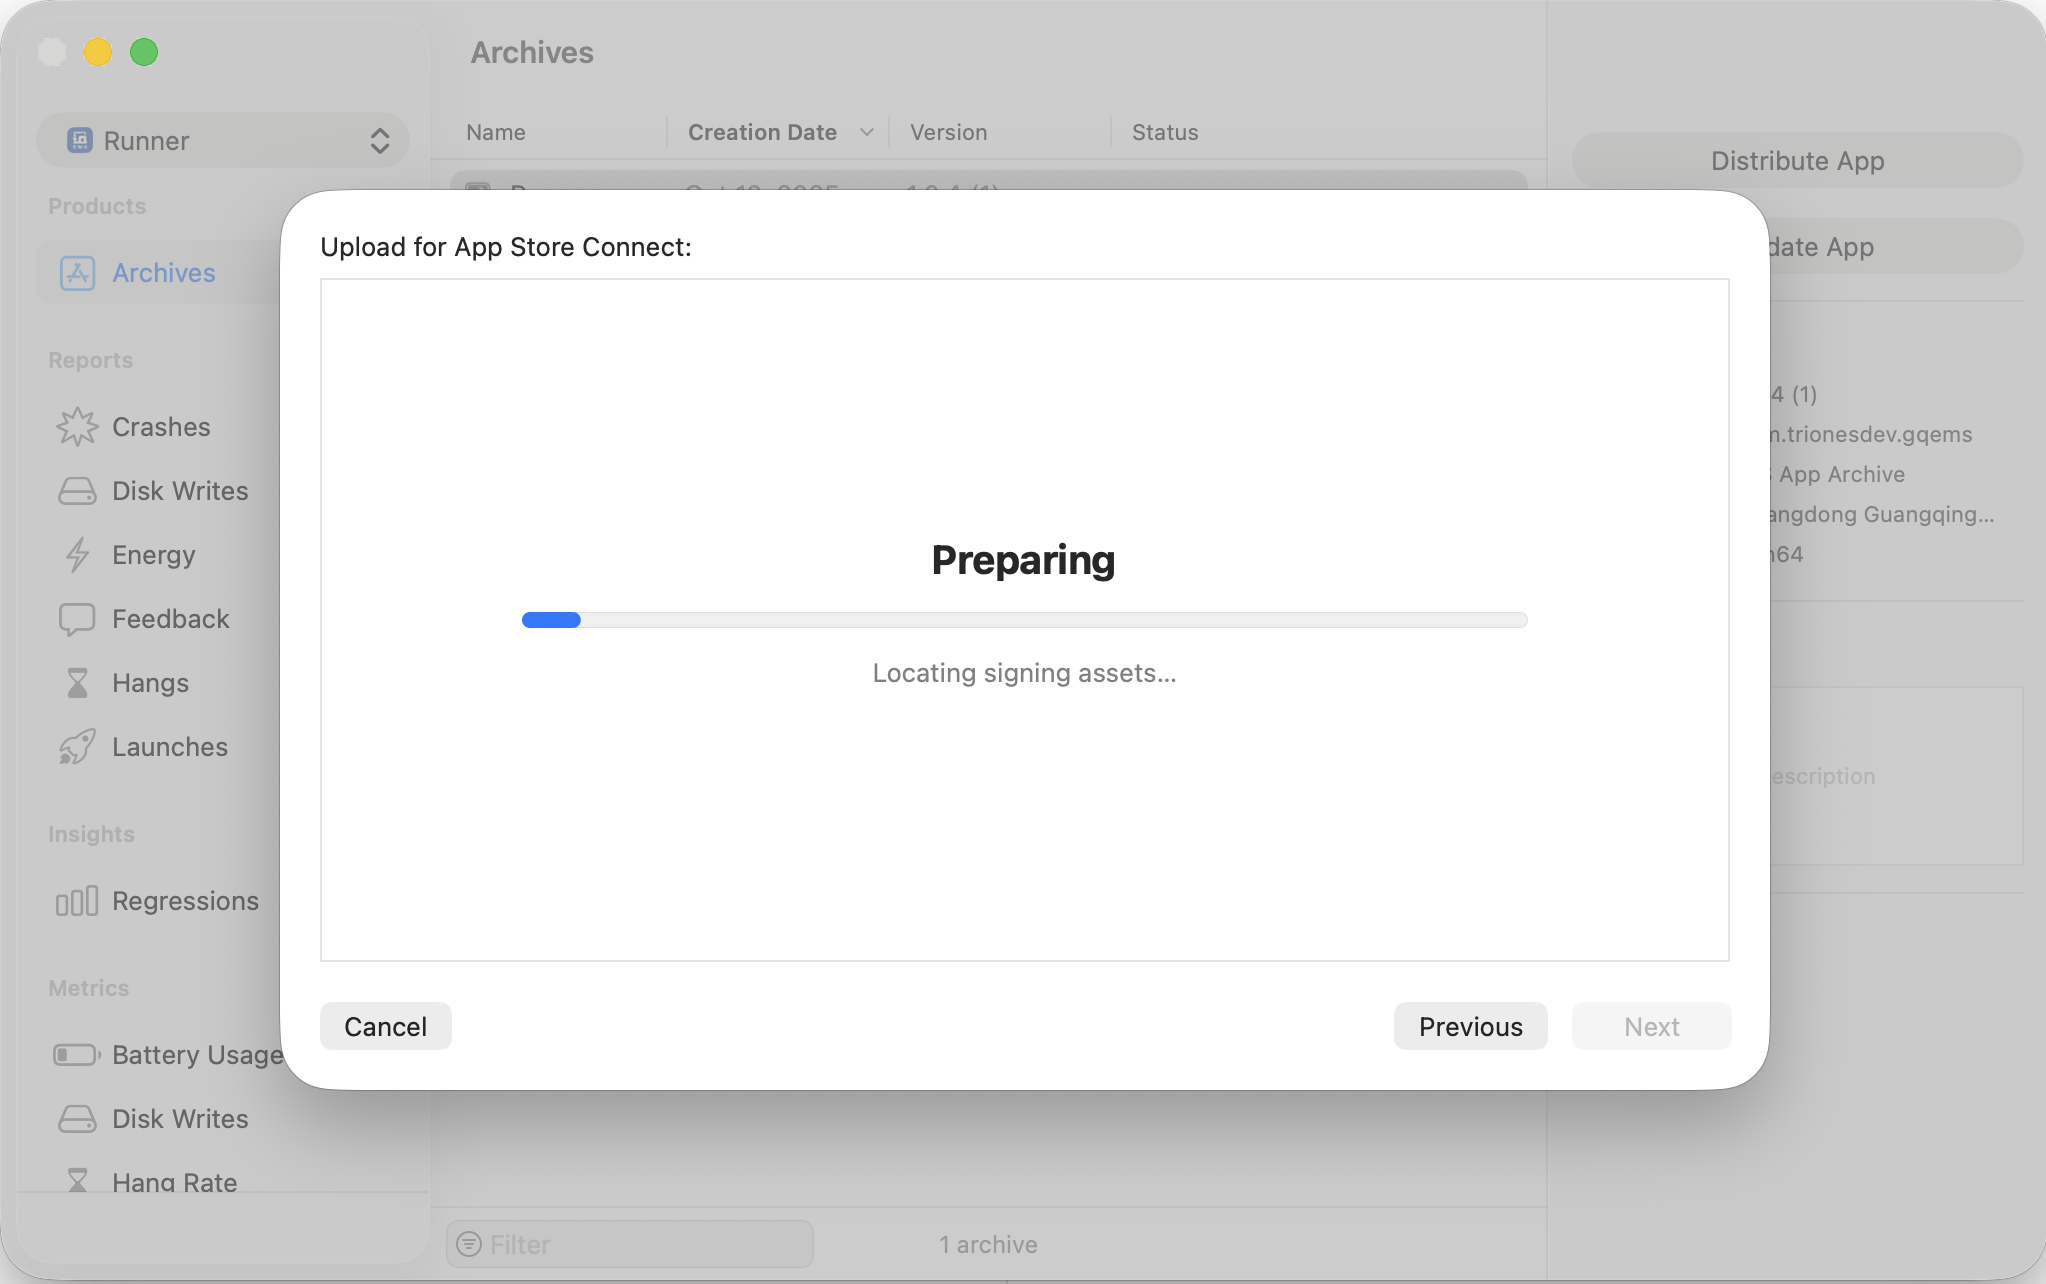This screenshot has width=2046, height=1284.
Task: Click the Battery Usage icon
Action: pos(77,1055)
